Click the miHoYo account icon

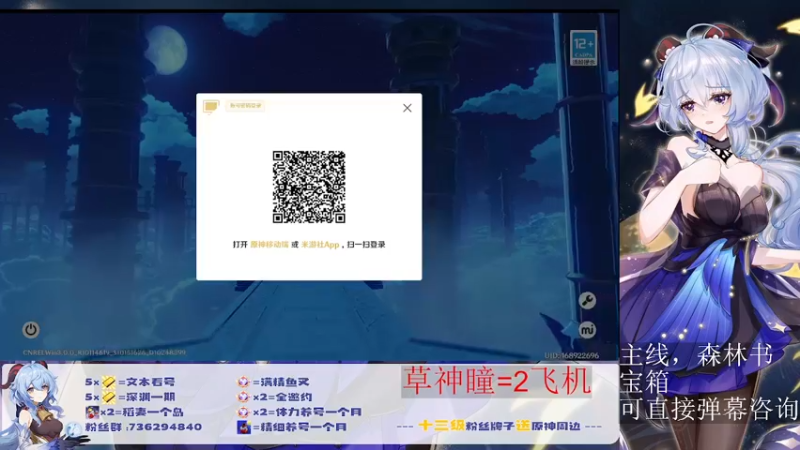click(587, 330)
